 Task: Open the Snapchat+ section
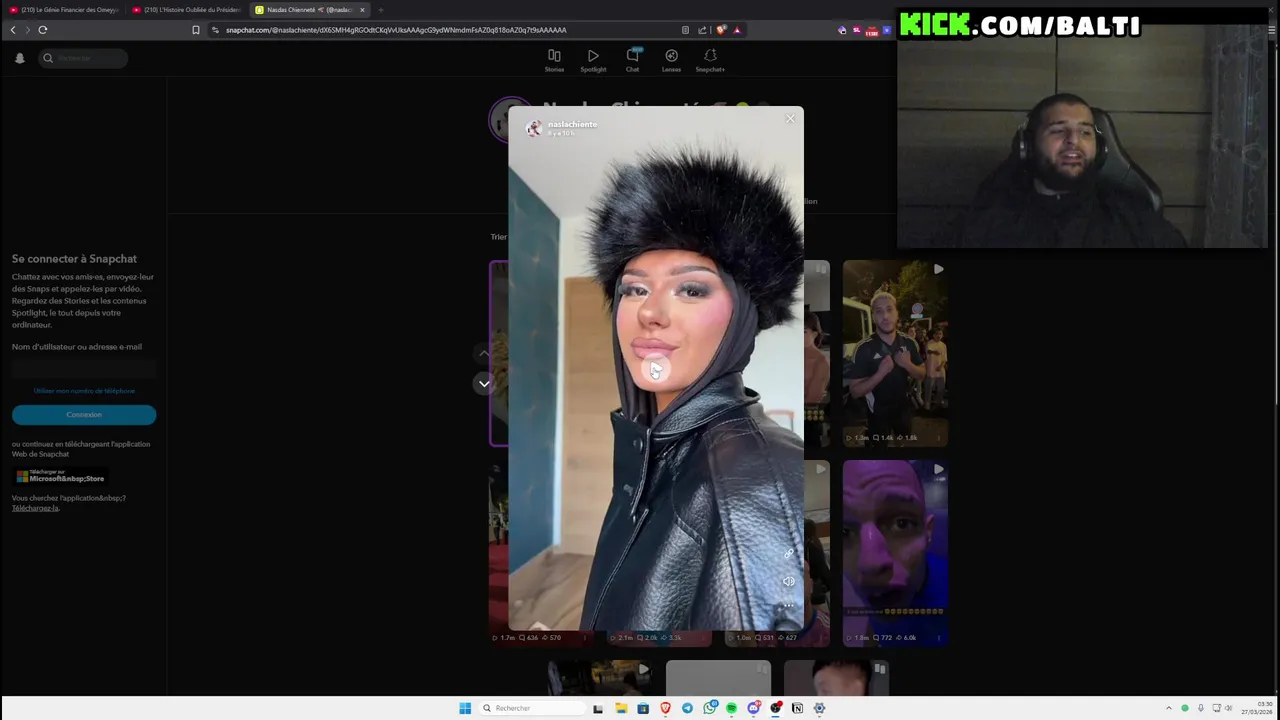tap(710, 60)
